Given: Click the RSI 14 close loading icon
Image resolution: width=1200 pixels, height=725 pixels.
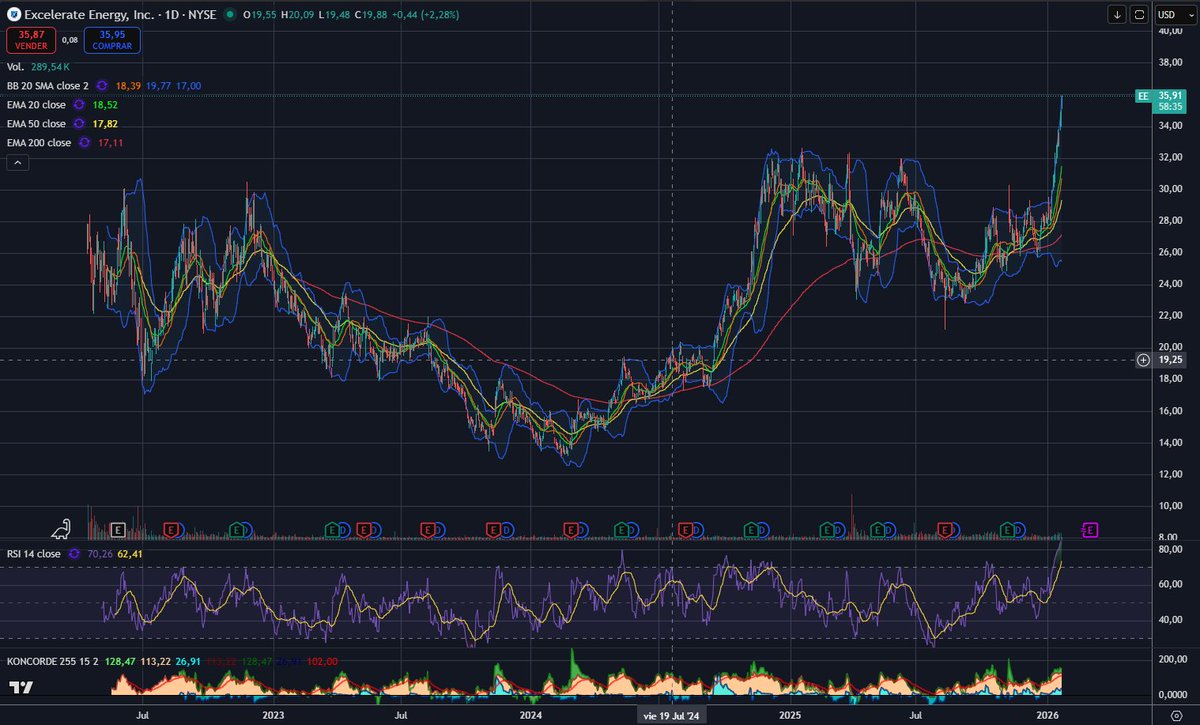Looking at the screenshot, I should click(76, 553).
